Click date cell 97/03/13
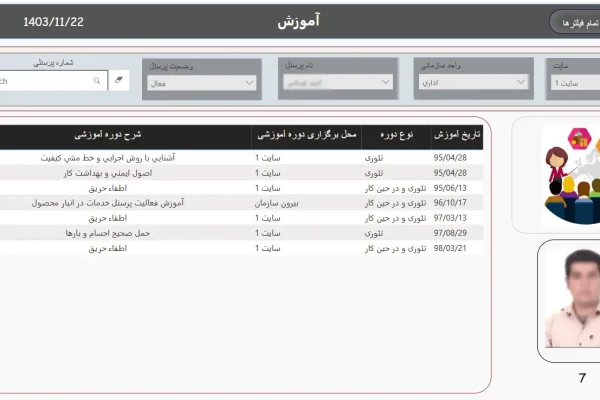The height and width of the screenshot is (400, 600). click(x=450, y=218)
